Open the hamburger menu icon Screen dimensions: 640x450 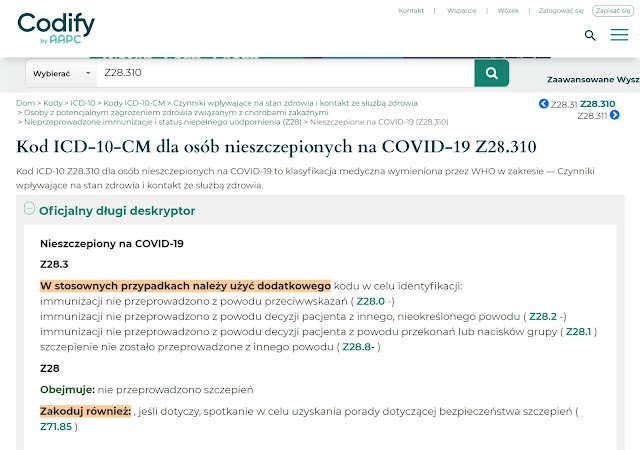(x=619, y=35)
